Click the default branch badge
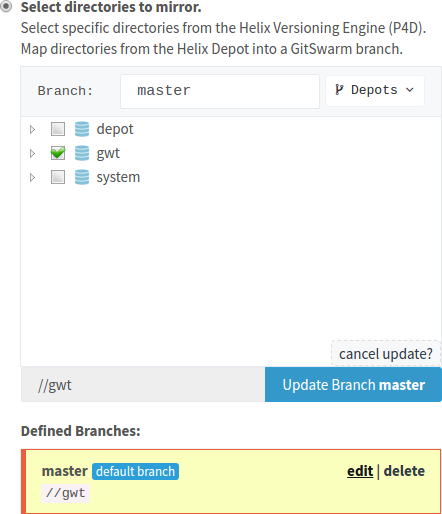This screenshot has width=442, height=514. [x=135, y=471]
